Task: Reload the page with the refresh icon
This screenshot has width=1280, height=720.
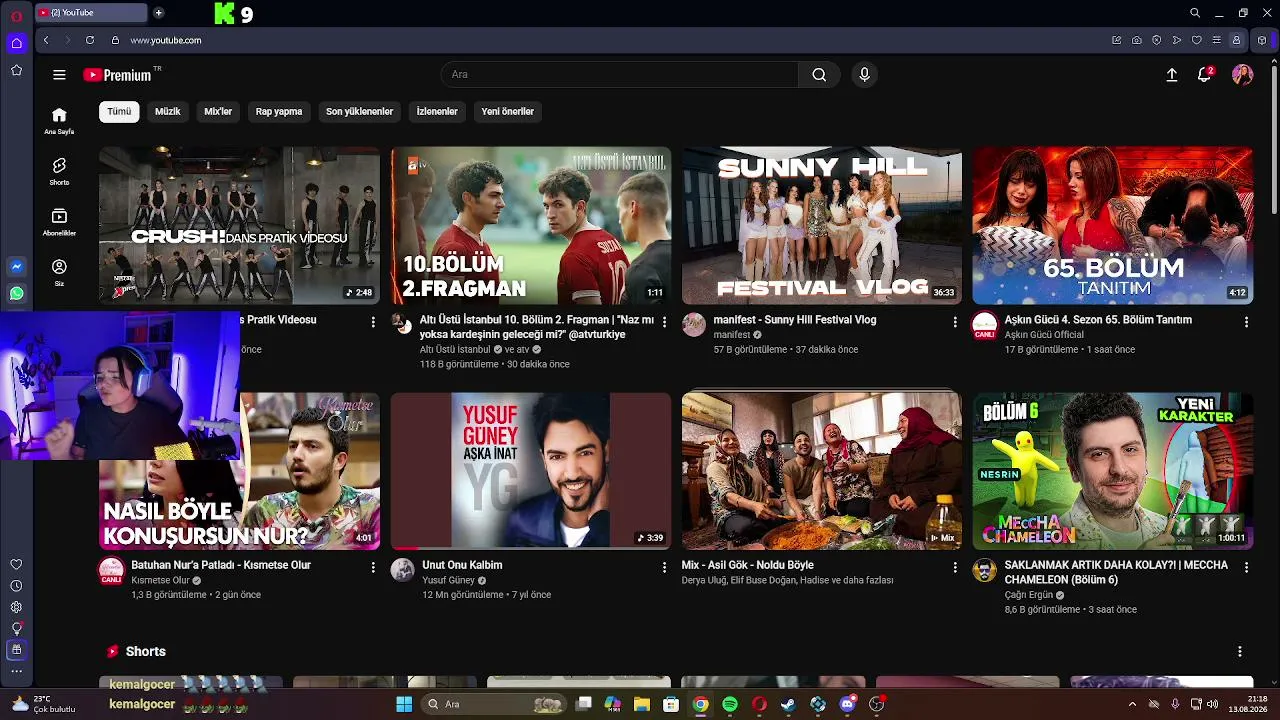Action: (90, 40)
